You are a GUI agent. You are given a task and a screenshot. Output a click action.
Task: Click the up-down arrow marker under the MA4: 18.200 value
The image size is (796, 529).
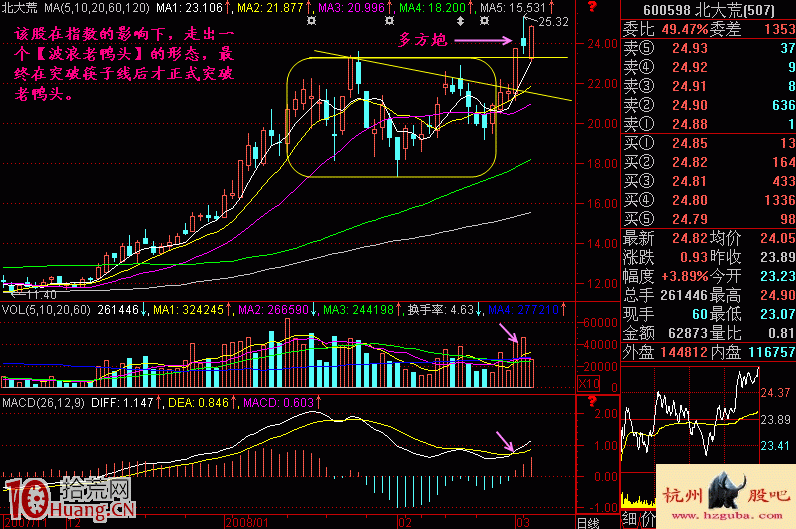tap(460, 21)
